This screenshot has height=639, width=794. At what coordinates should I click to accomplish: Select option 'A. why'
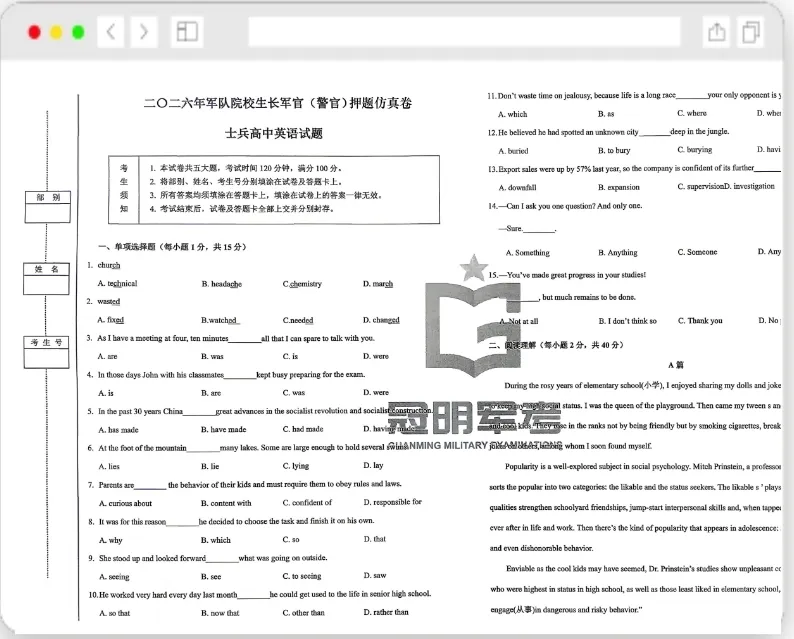coord(111,540)
